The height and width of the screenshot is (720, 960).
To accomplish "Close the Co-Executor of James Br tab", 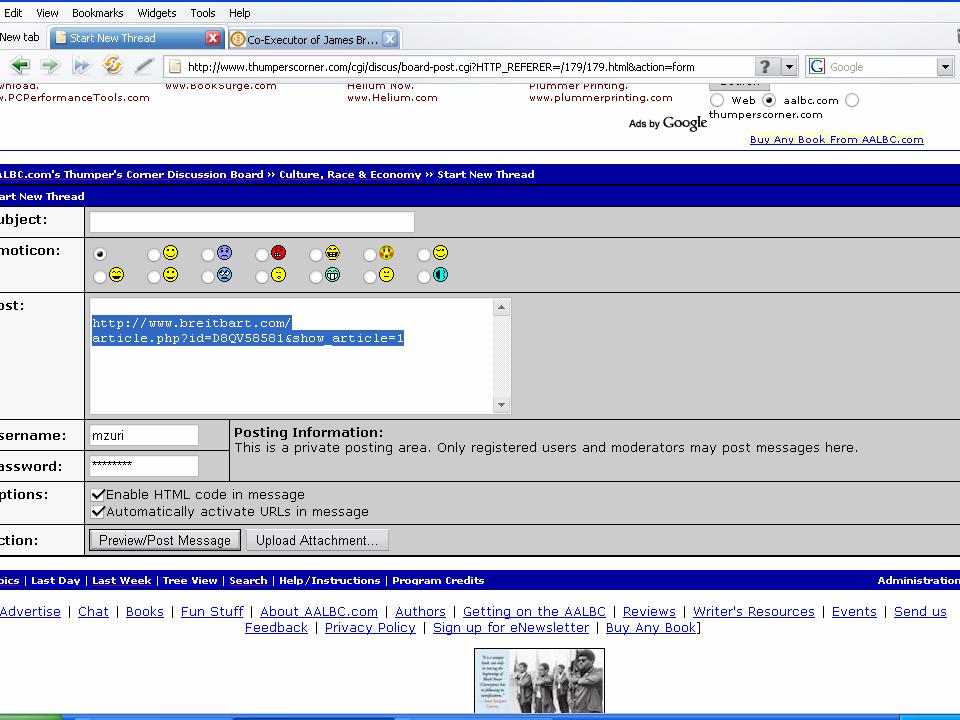I will tap(389, 39).
